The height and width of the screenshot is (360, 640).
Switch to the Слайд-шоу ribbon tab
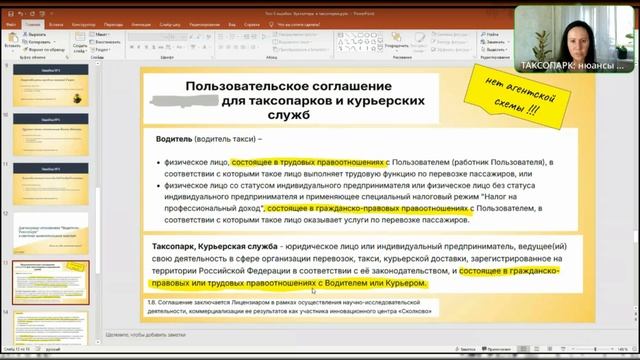(170, 25)
